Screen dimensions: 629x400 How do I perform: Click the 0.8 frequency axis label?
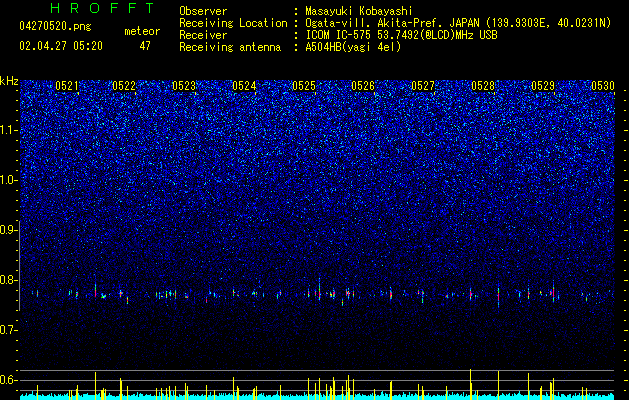click(x=9, y=280)
